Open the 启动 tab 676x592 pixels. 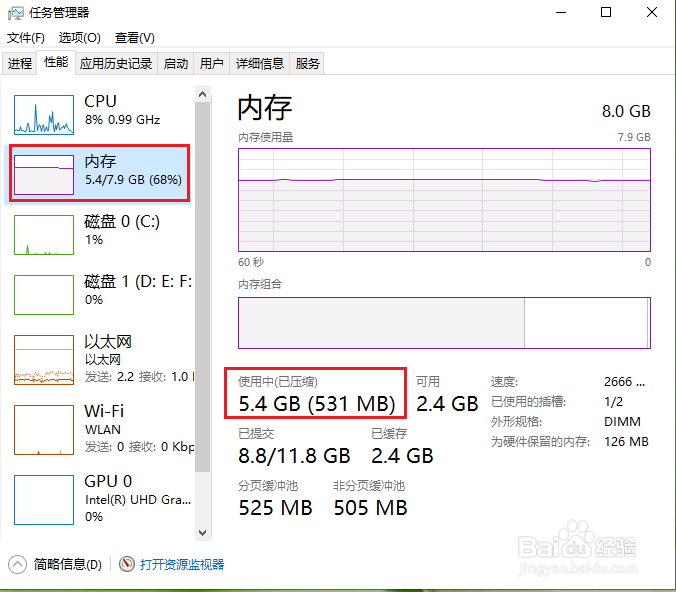[176, 64]
